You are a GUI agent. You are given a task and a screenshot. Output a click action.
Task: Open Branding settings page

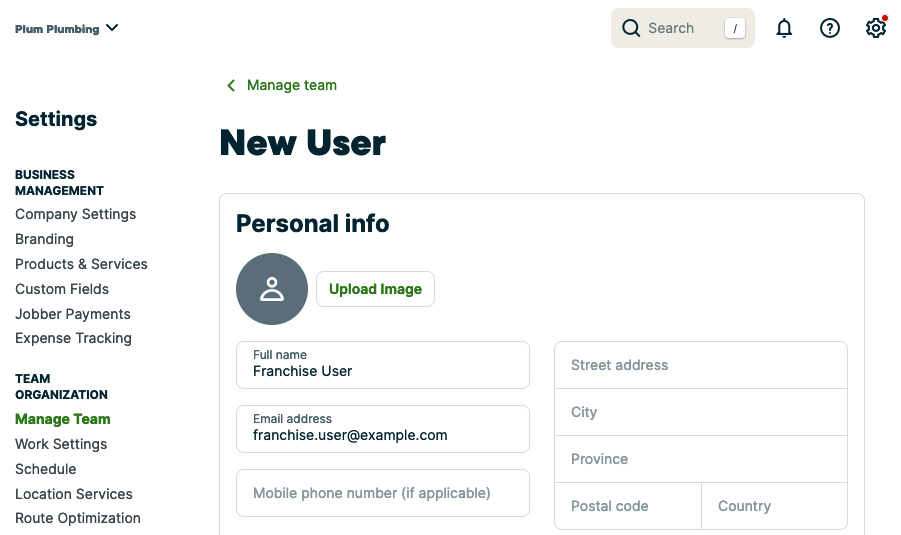[x=44, y=239]
